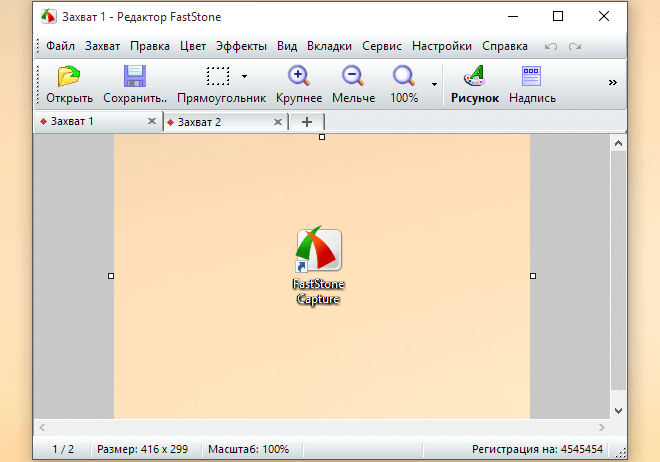Close the Захват 2 tab

click(277, 122)
